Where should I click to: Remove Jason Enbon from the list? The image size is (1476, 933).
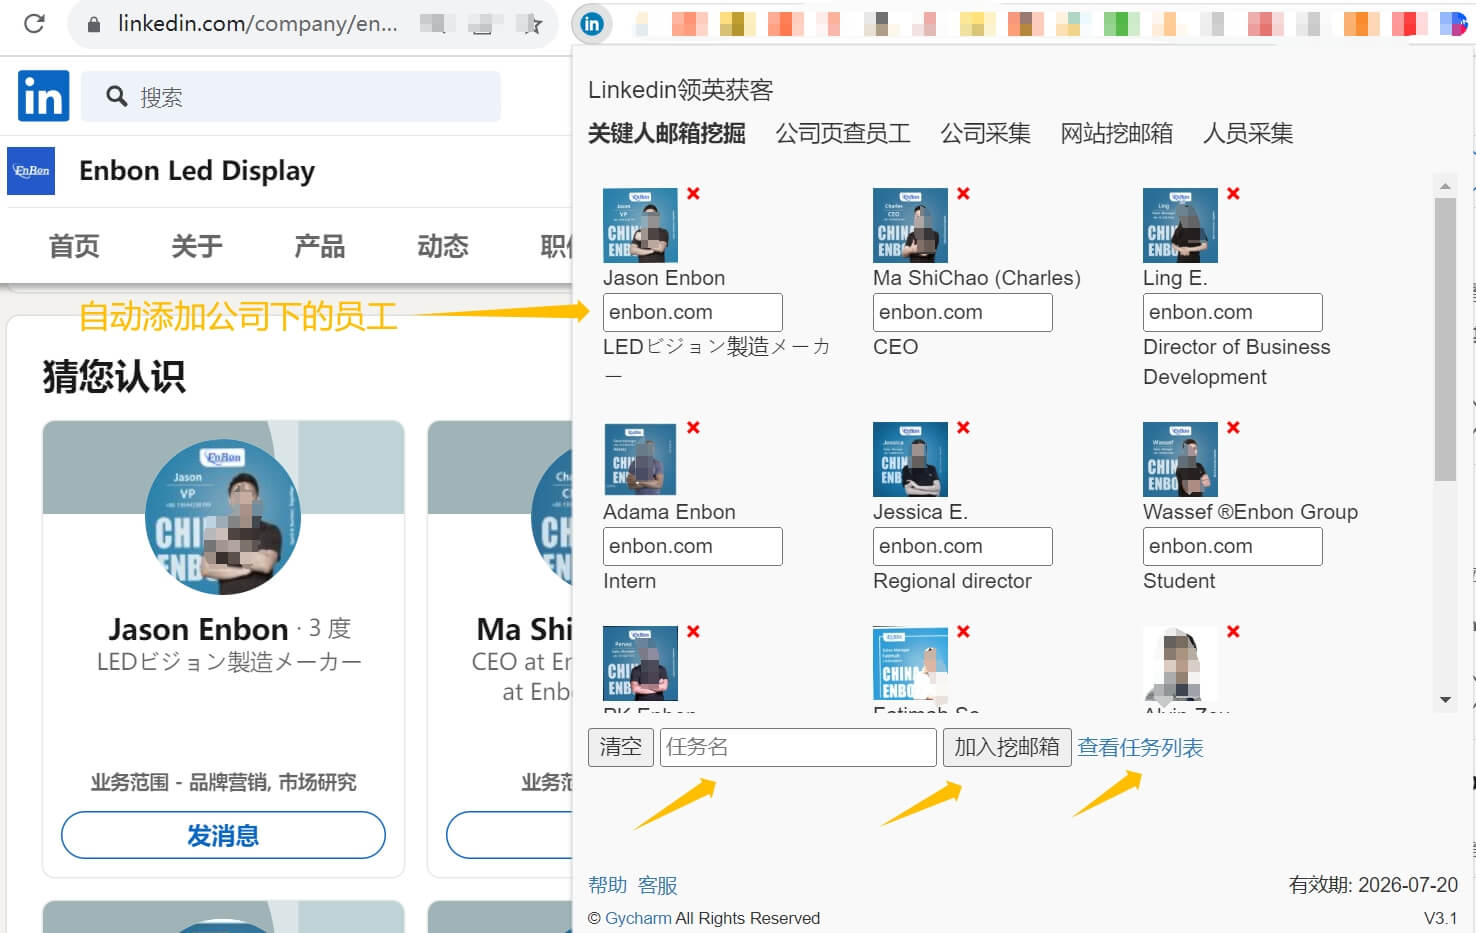(693, 193)
